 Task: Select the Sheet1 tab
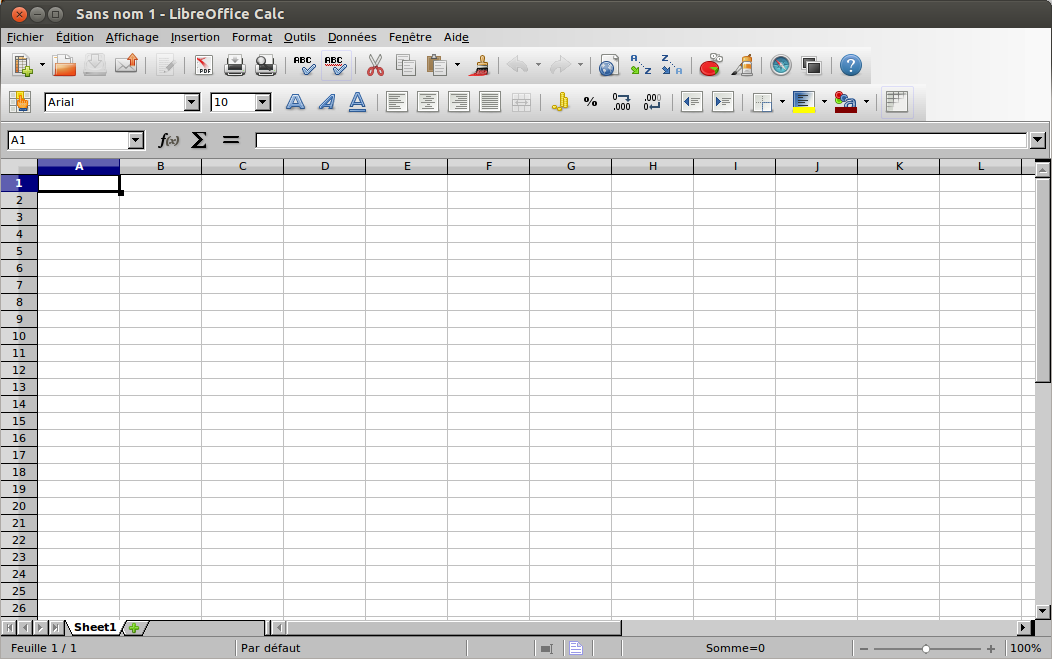(x=94, y=627)
